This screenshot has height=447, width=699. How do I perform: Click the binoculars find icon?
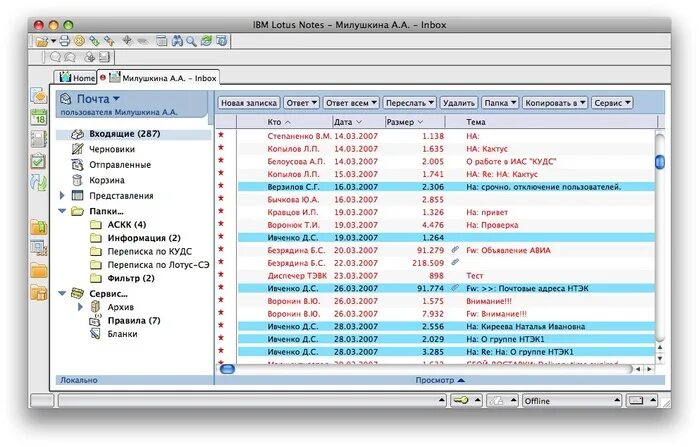tap(177, 41)
